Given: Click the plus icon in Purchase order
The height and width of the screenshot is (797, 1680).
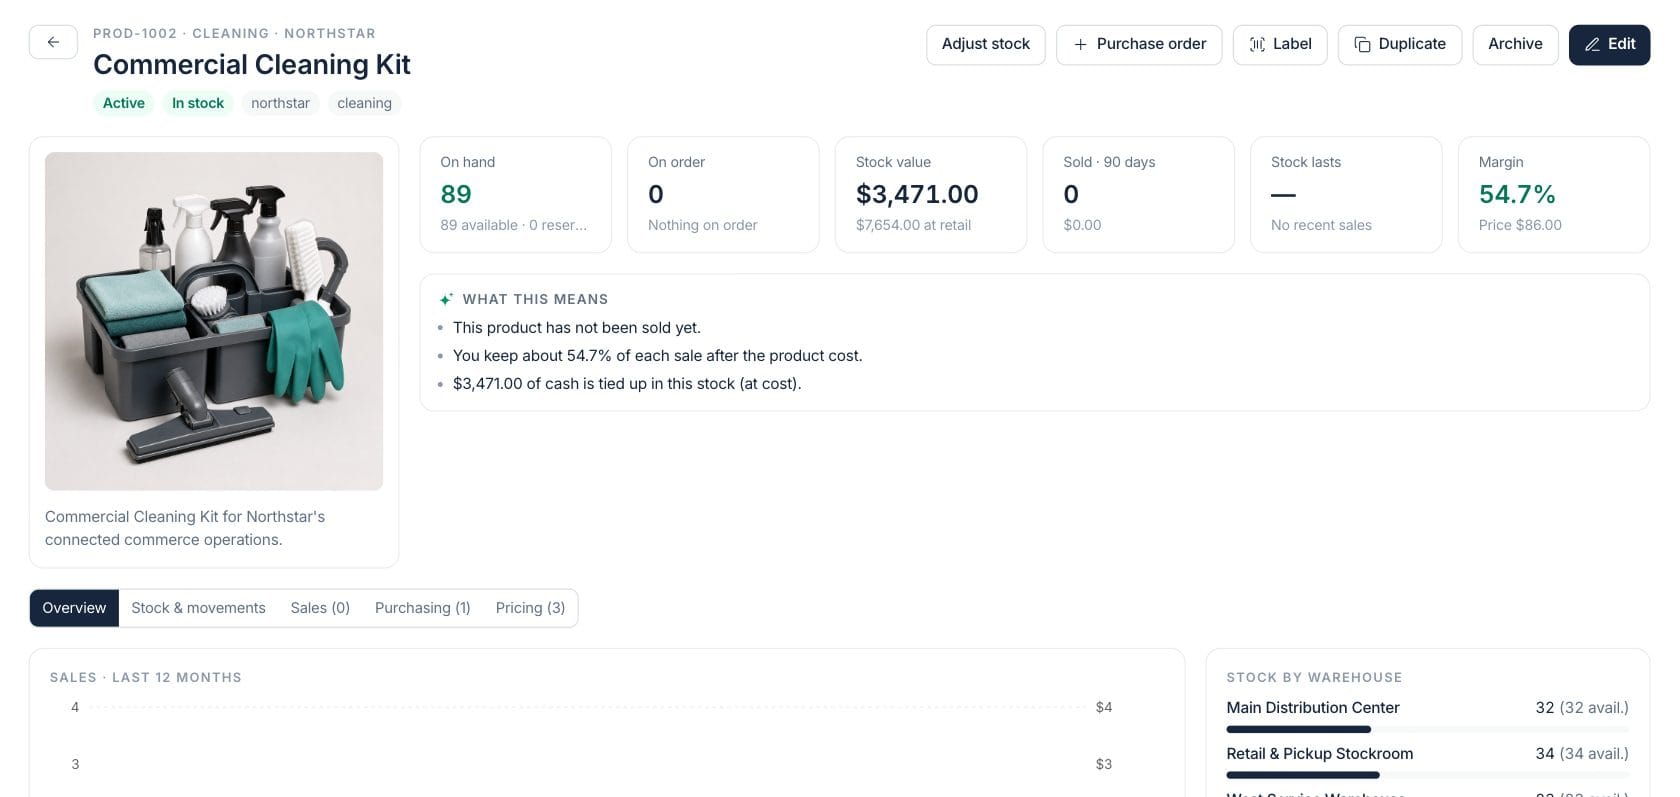Looking at the screenshot, I should (x=1080, y=45).
